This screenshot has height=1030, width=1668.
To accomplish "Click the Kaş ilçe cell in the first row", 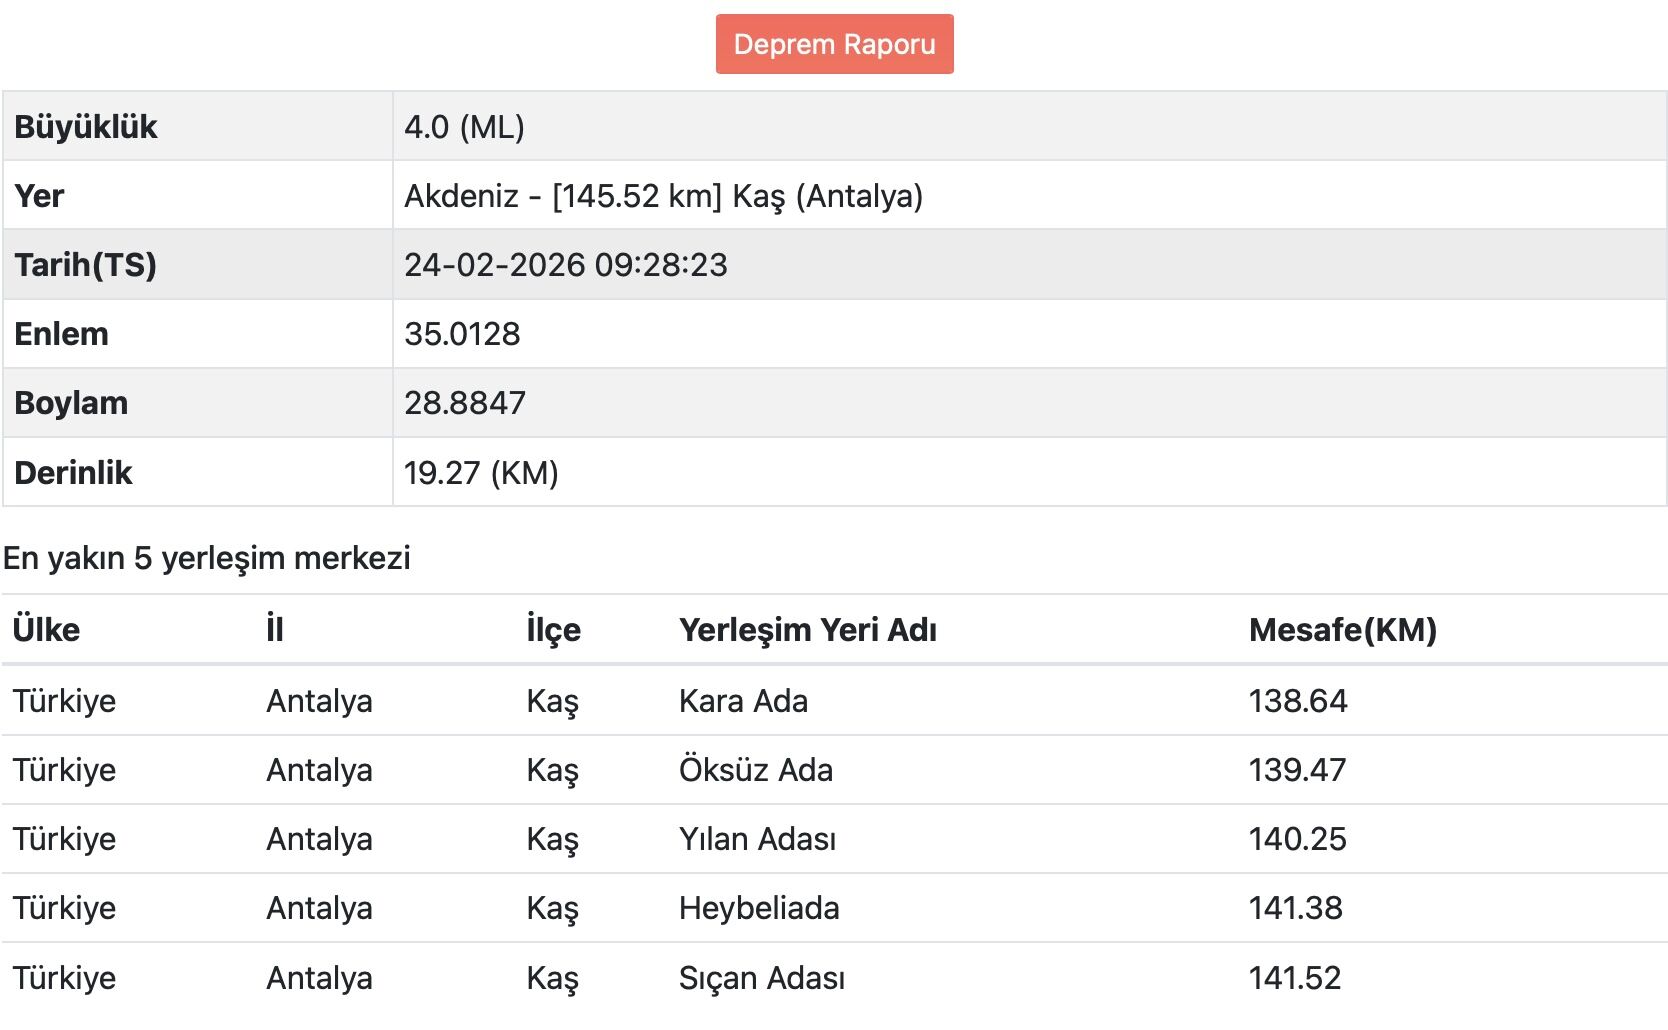I will click(551, 701).
